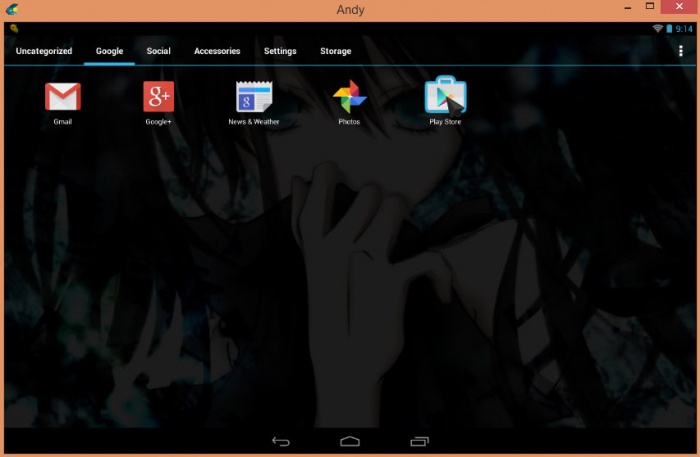
Task: Open the Storage tab
Action: [x=335, y=51]
